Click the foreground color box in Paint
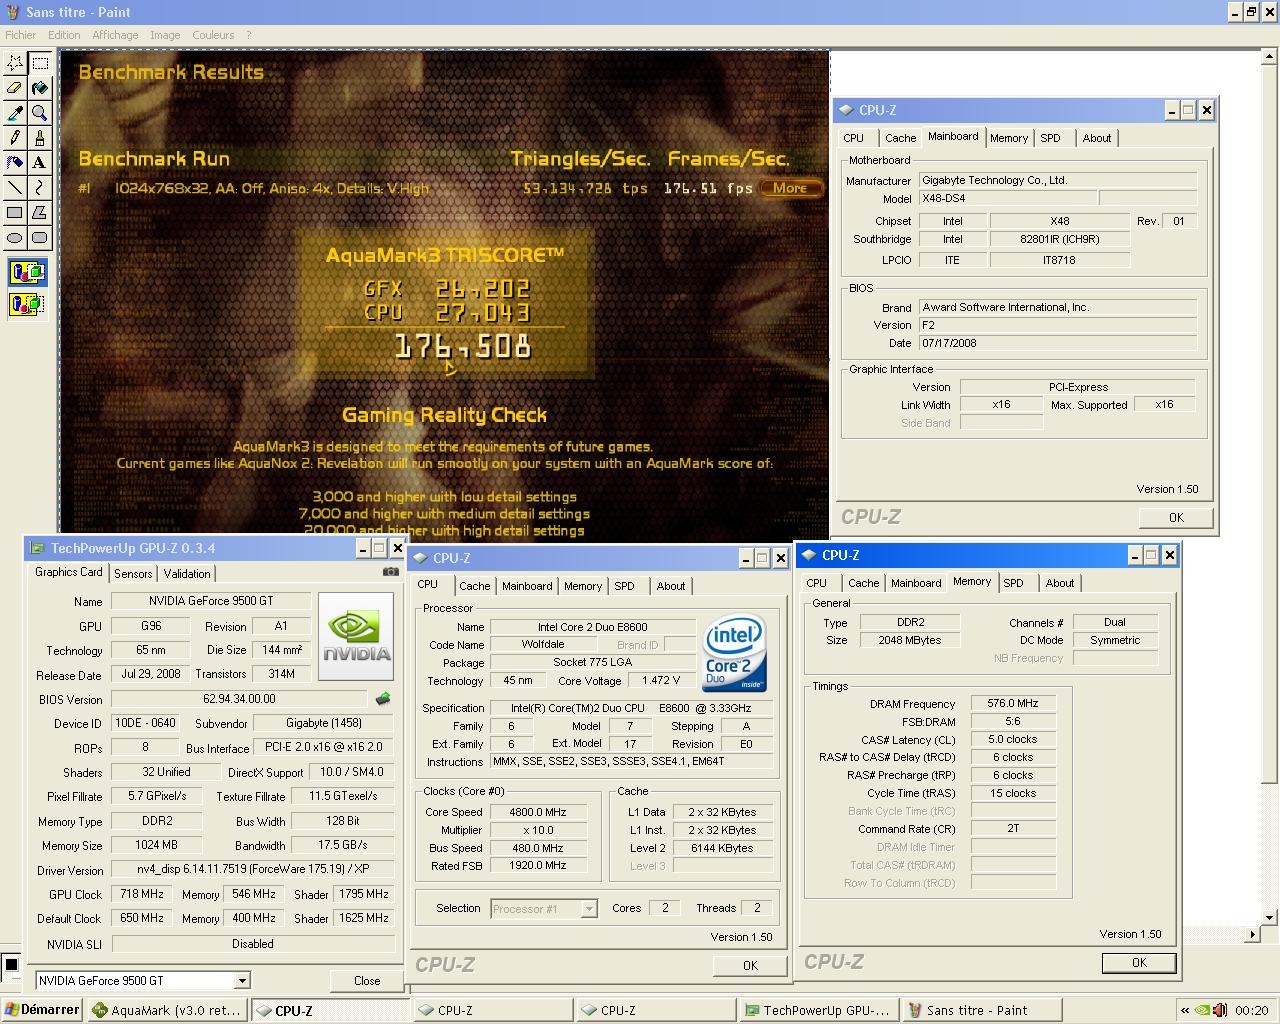 point(11,965)
